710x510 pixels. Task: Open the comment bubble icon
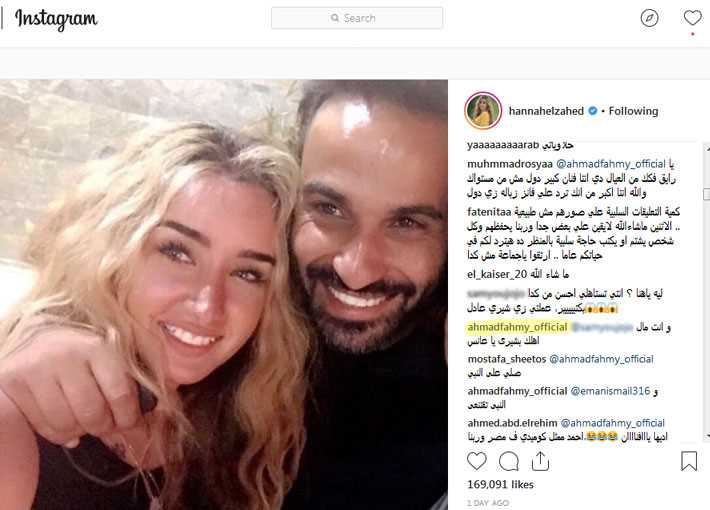(509, 462)
